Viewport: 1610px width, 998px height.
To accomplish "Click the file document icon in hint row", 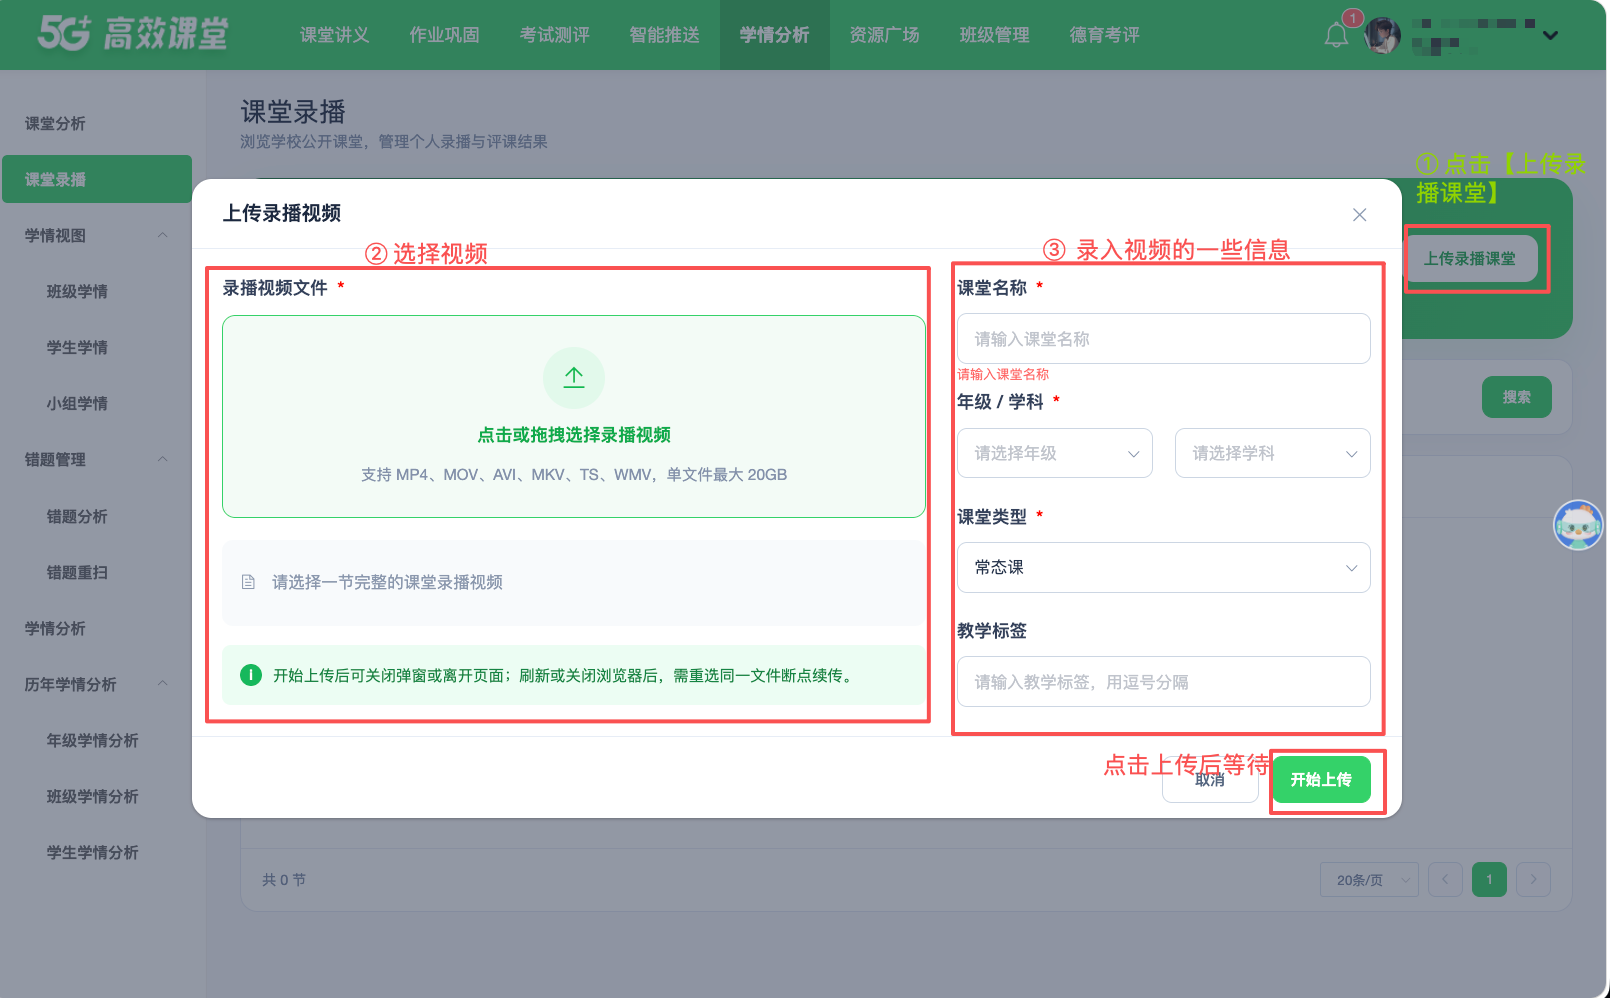I will [x=248, y=582].
